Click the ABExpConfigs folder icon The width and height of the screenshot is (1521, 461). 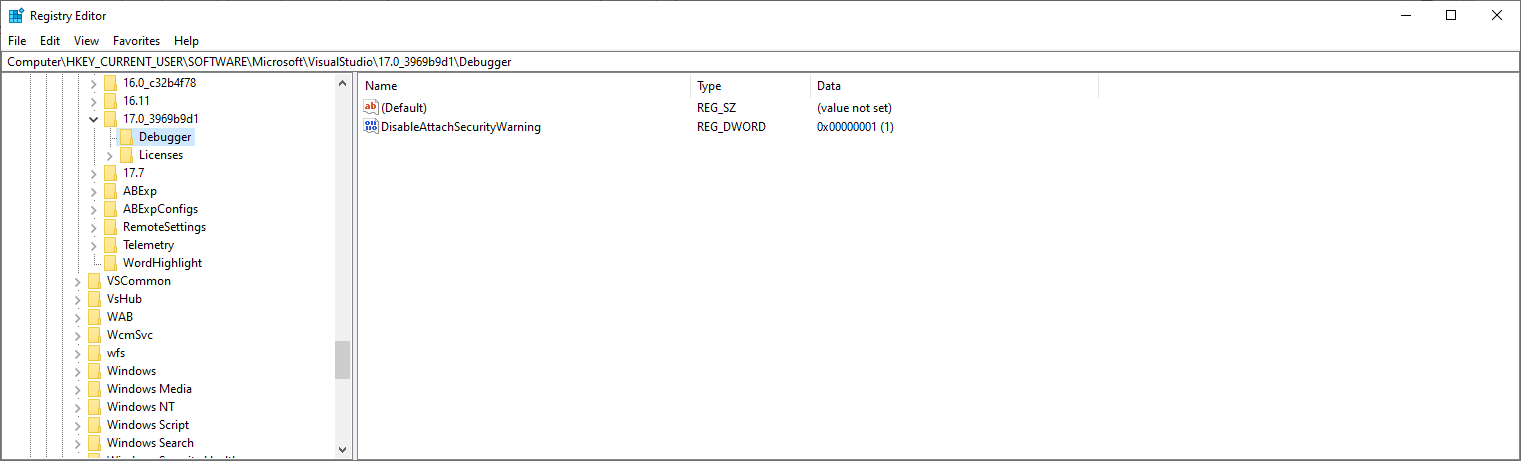[x=110, y=209]
